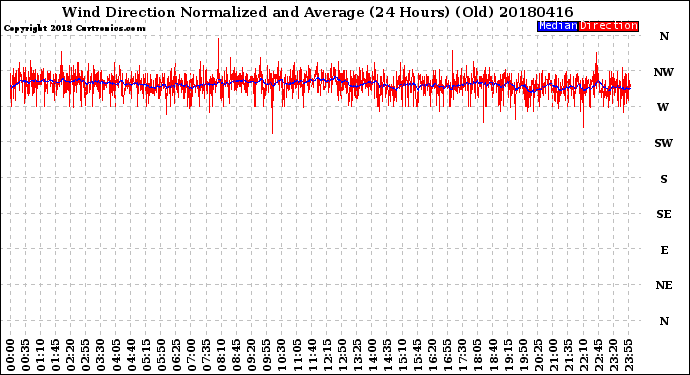
Task: Click the E axis label
Action: pyautogui.click(x=664, y=250)
